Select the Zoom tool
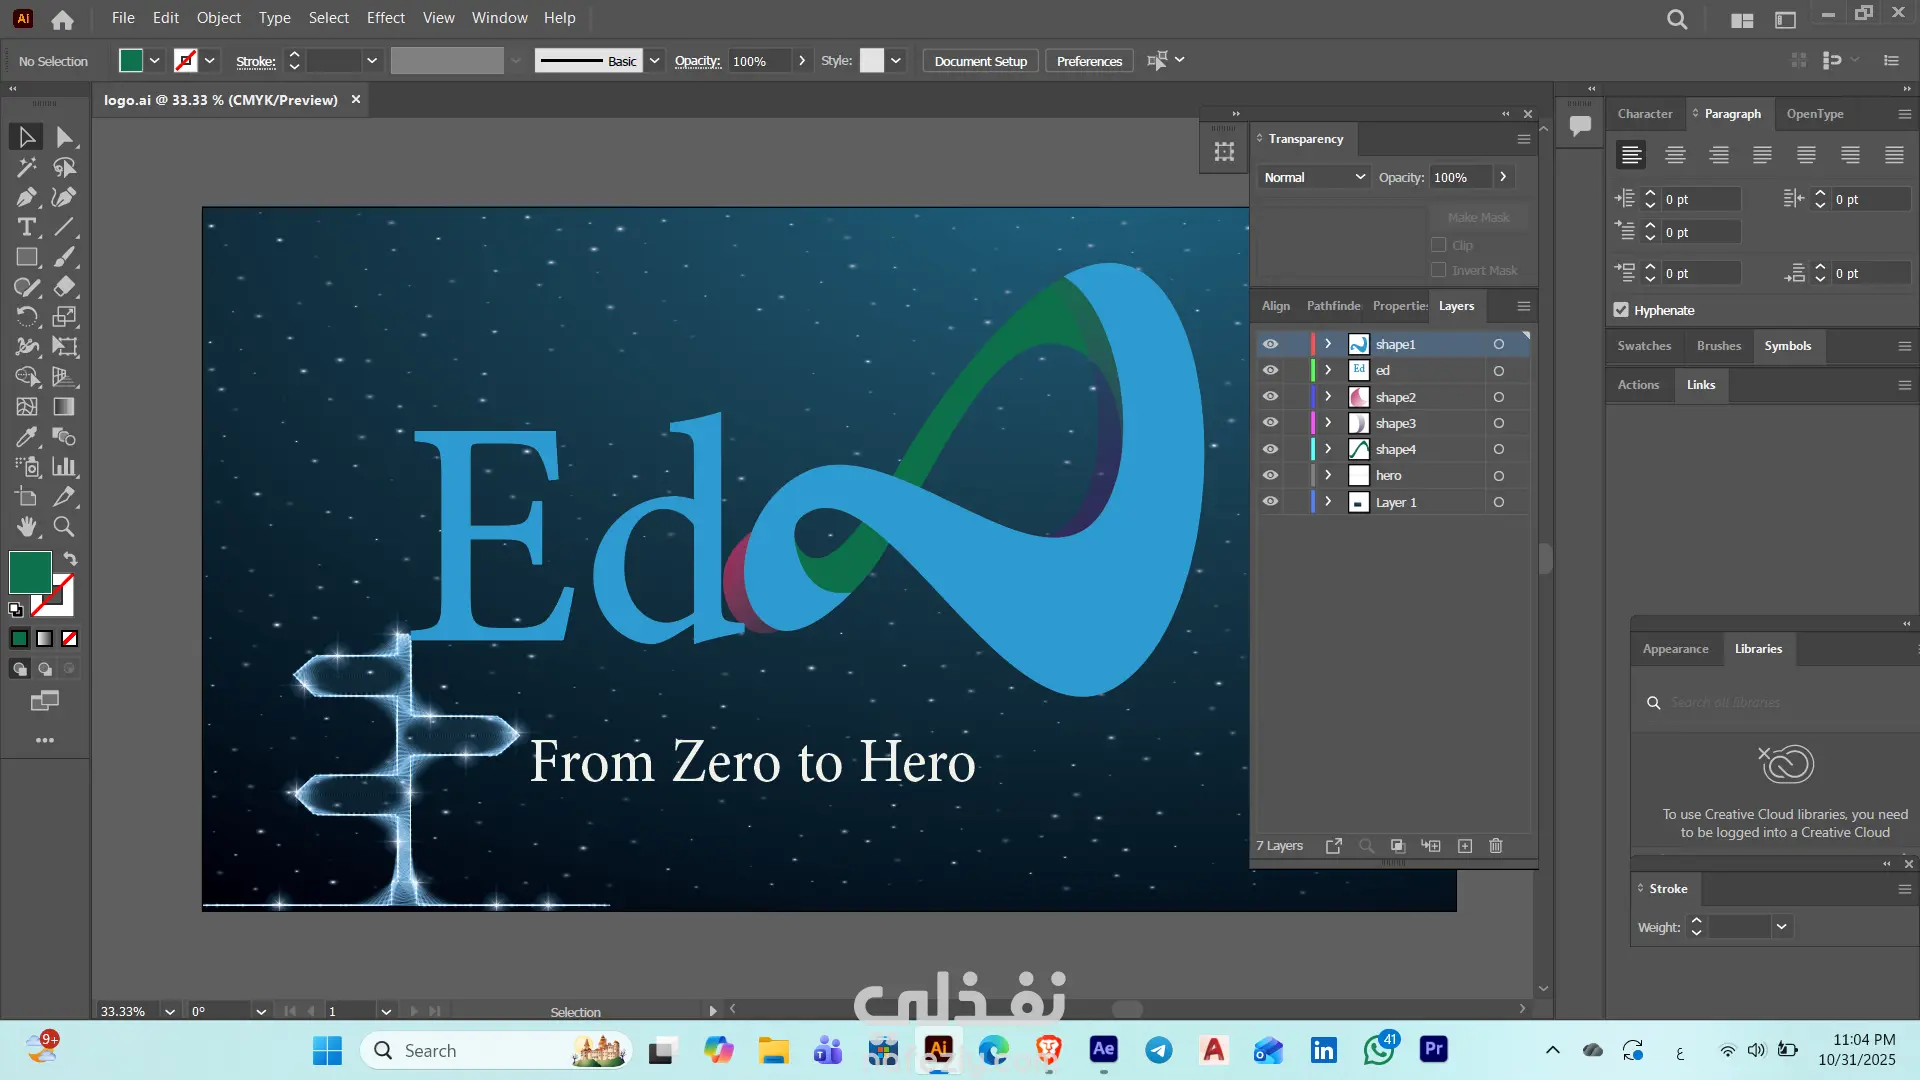The width and height of the screenshot is (1920, 1080). pyautogui.click(x=64, y=527)
